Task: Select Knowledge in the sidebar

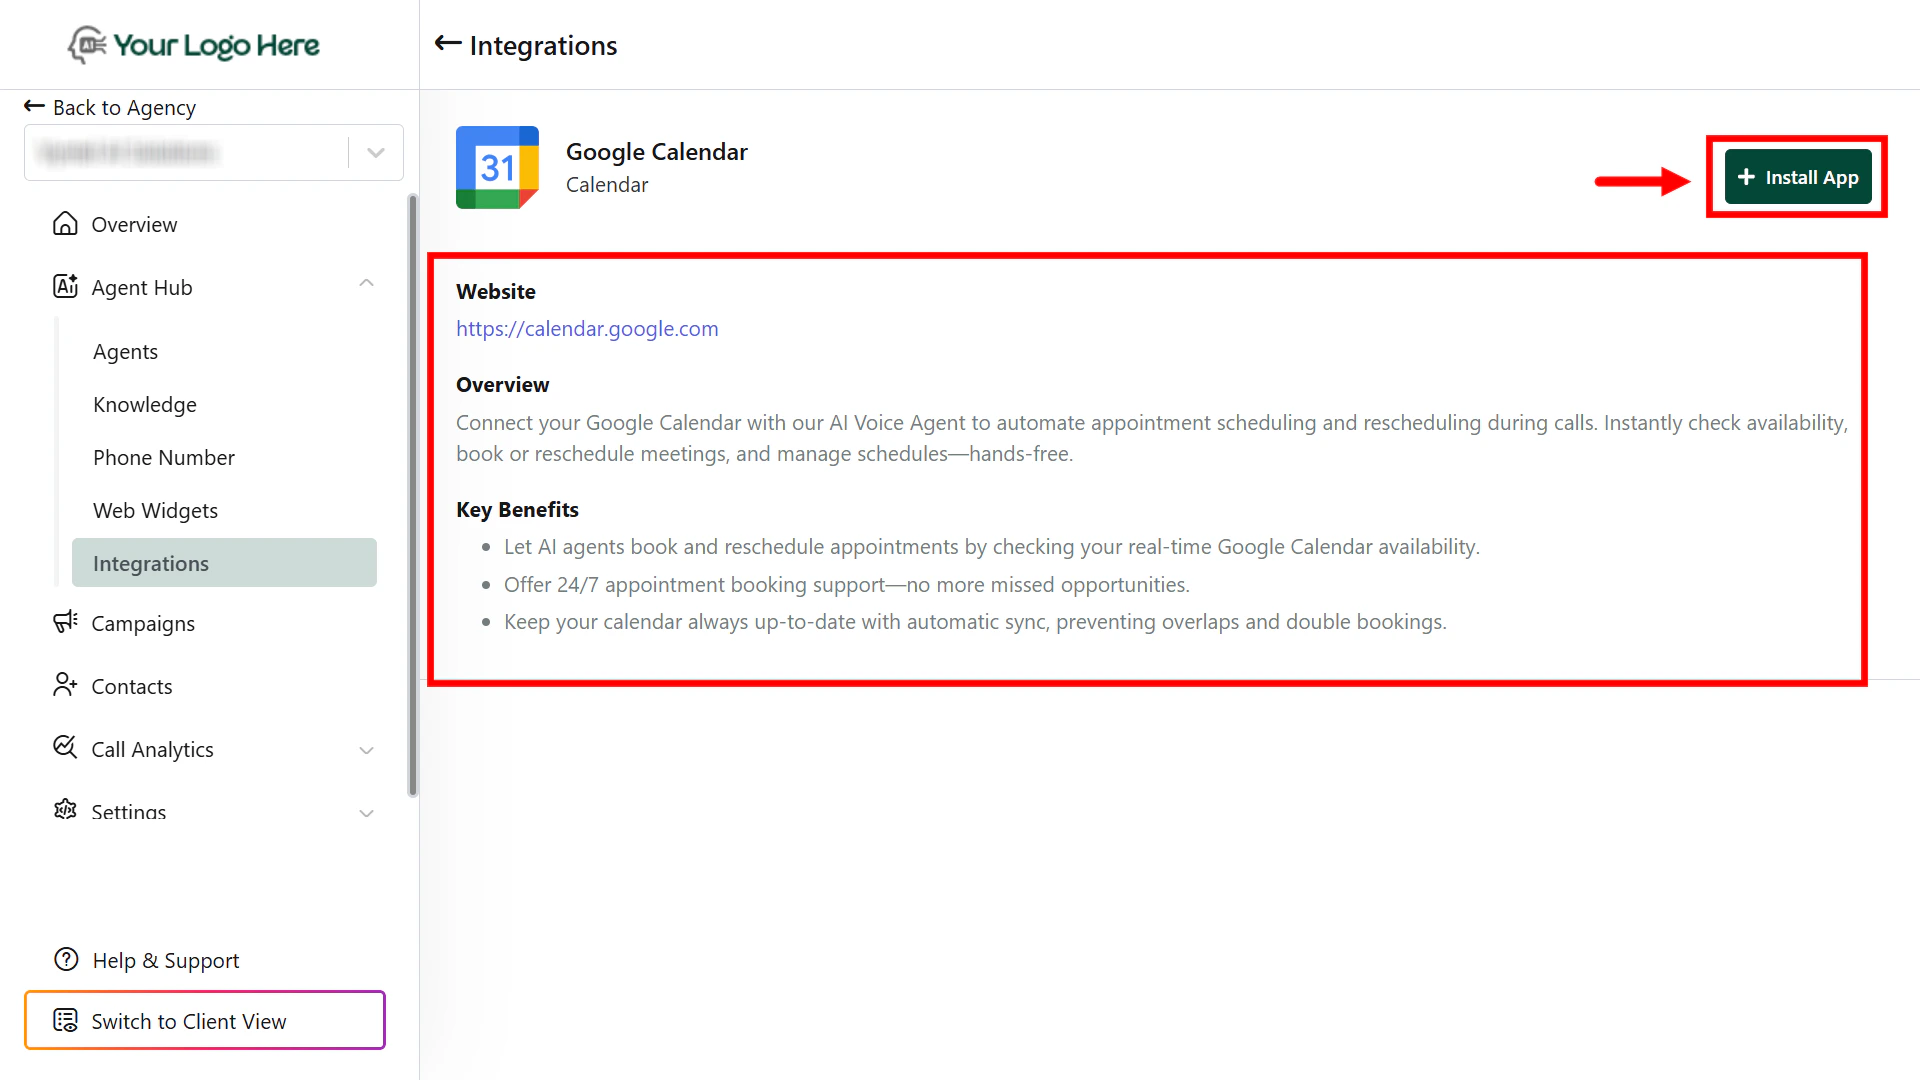Action: [144, 405]
